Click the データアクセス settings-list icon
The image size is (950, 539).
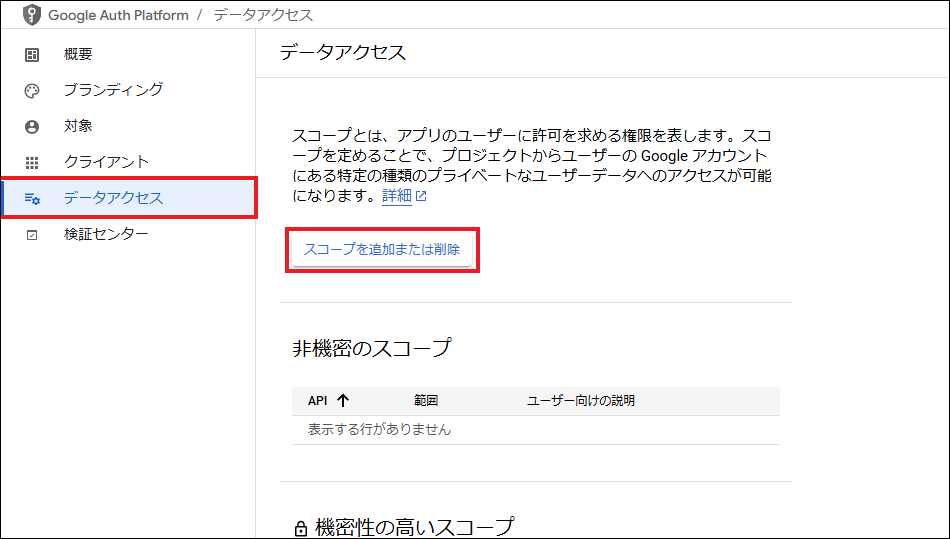pos(32,198)
